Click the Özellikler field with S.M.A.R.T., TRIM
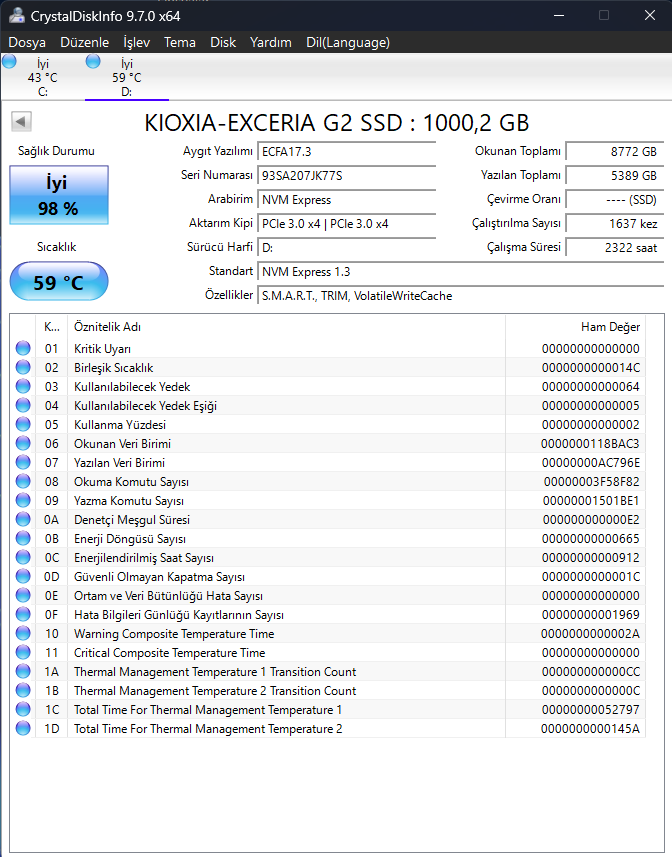 pos(461,296)
